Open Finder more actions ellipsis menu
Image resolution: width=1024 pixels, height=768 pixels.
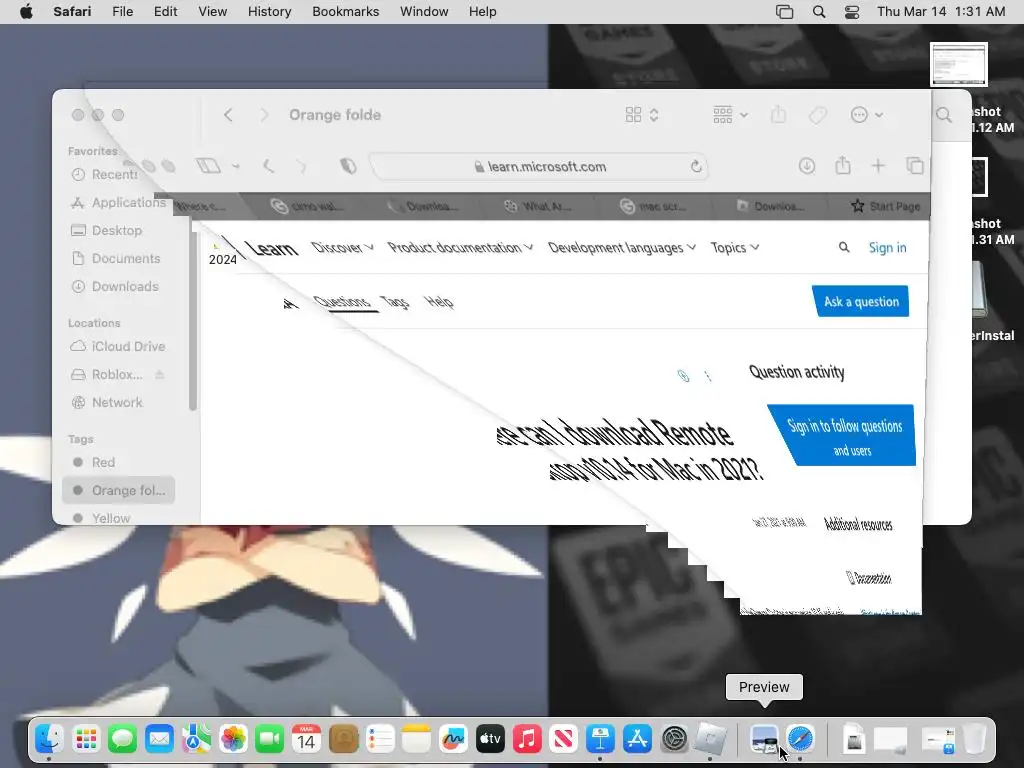pos(867,115)
